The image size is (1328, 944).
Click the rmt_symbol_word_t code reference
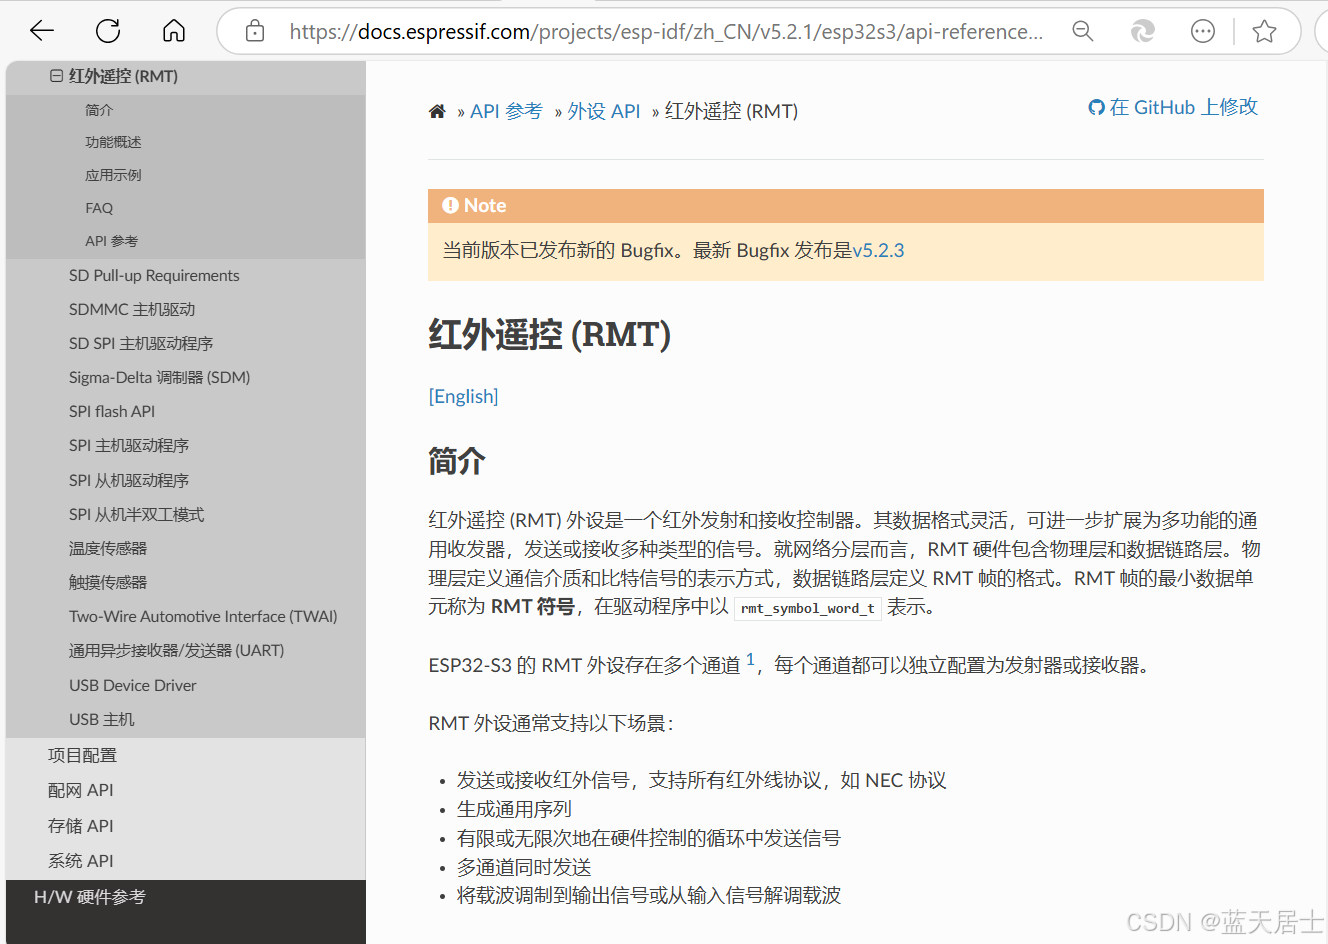(808, 608)
